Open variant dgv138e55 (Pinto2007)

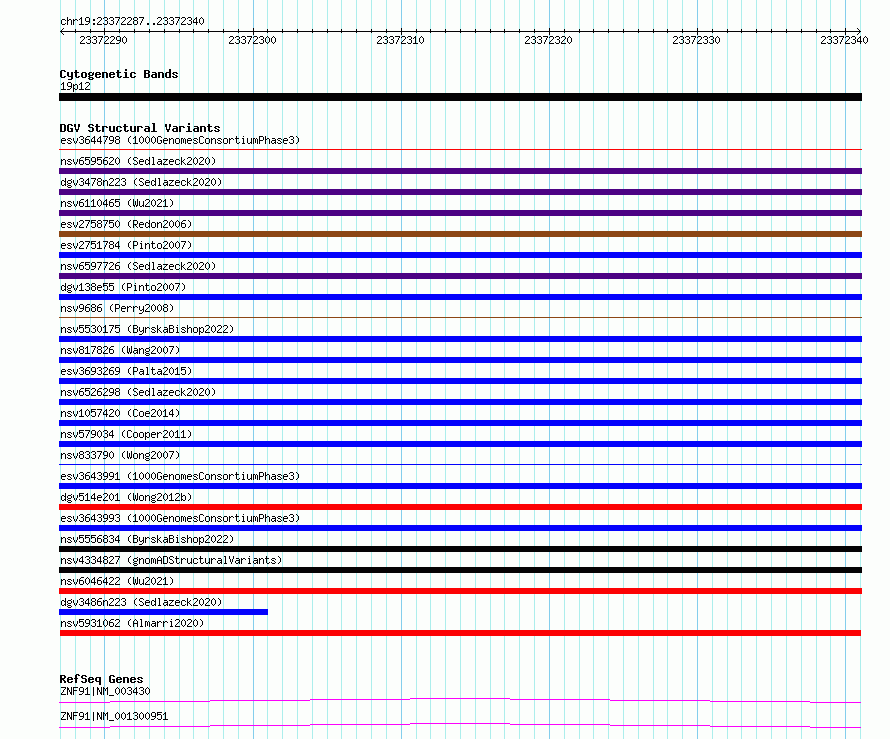click(x=123, y=287)
